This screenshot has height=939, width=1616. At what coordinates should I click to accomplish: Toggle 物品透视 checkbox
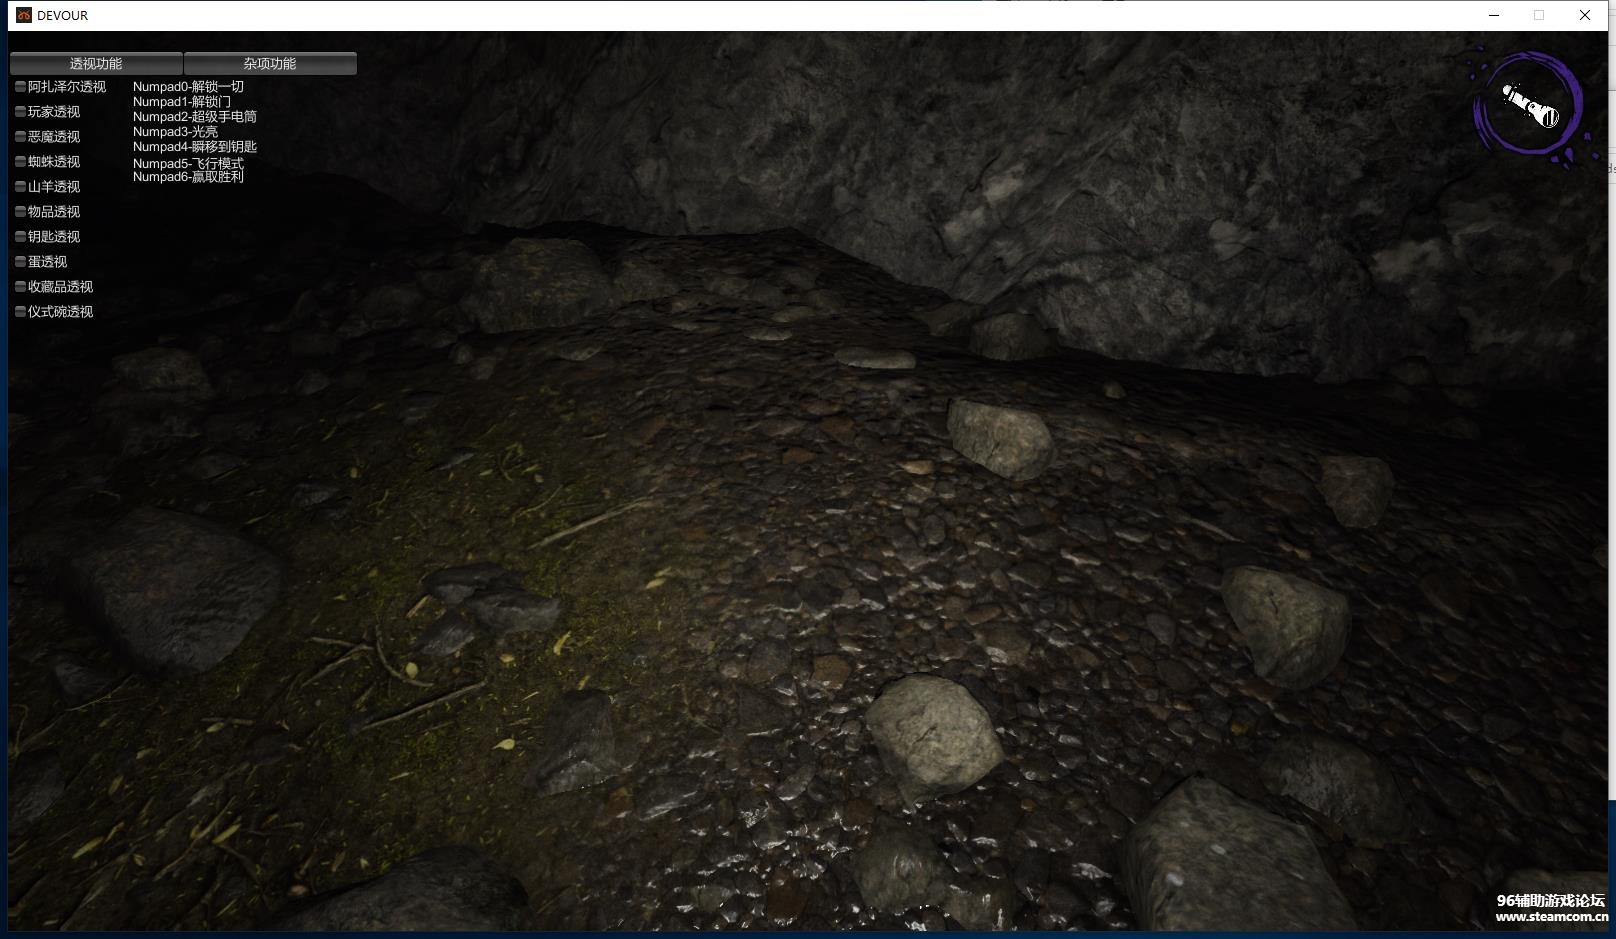pyautogui.click(x=20, y=212)
